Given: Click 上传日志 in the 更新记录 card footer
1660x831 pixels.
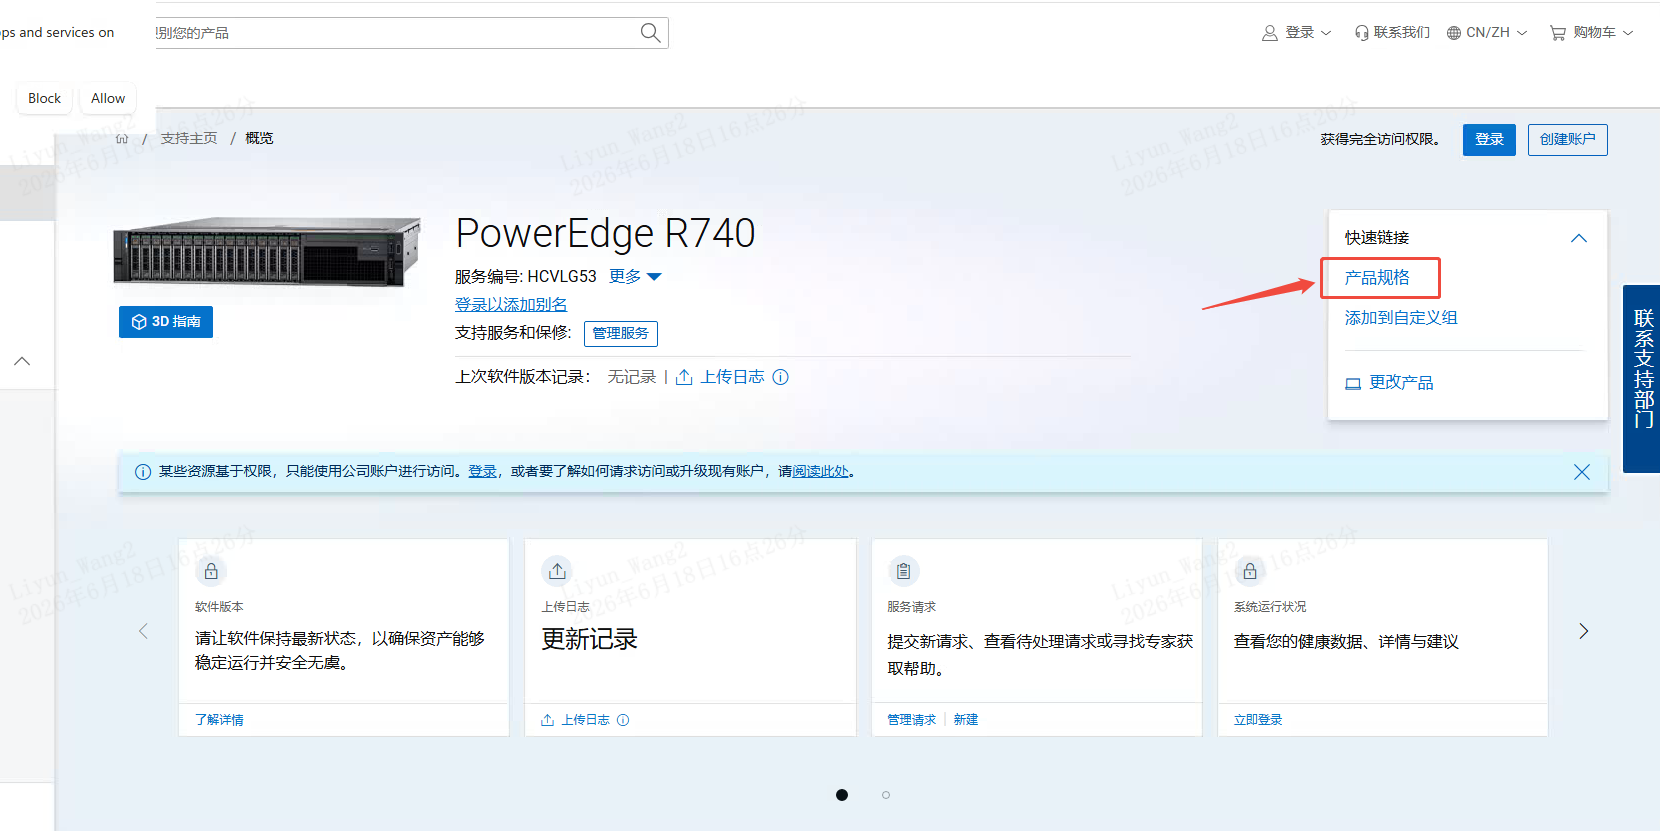Looking at the screenshot, I should [585, 720].
